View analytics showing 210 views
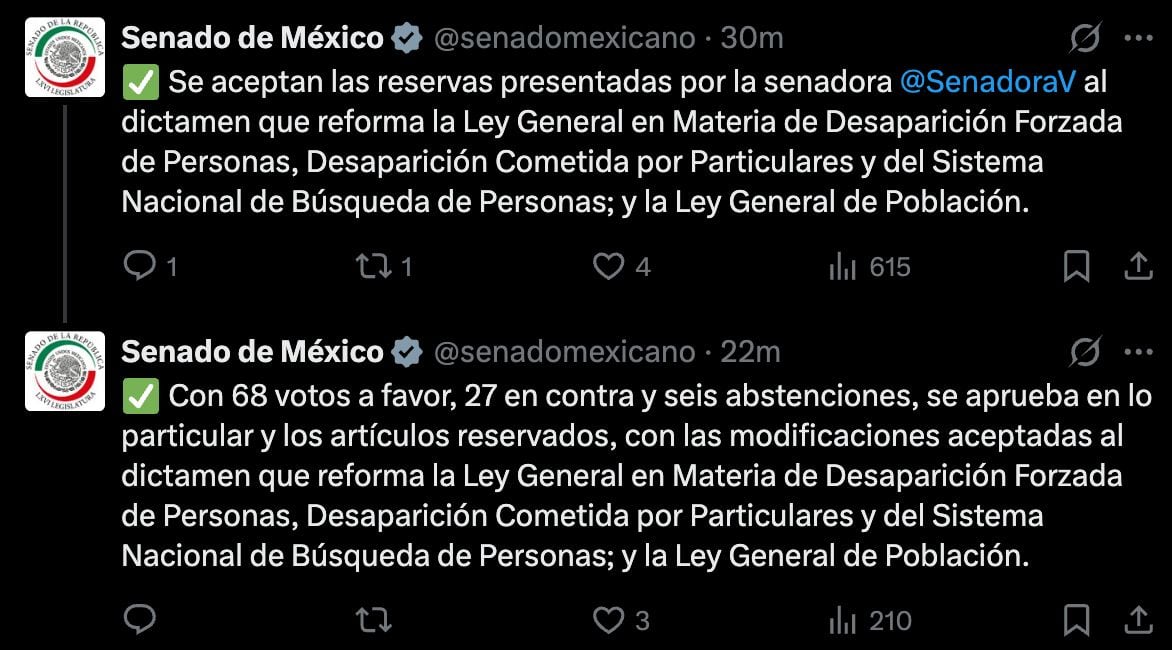 tap(847, 620)
